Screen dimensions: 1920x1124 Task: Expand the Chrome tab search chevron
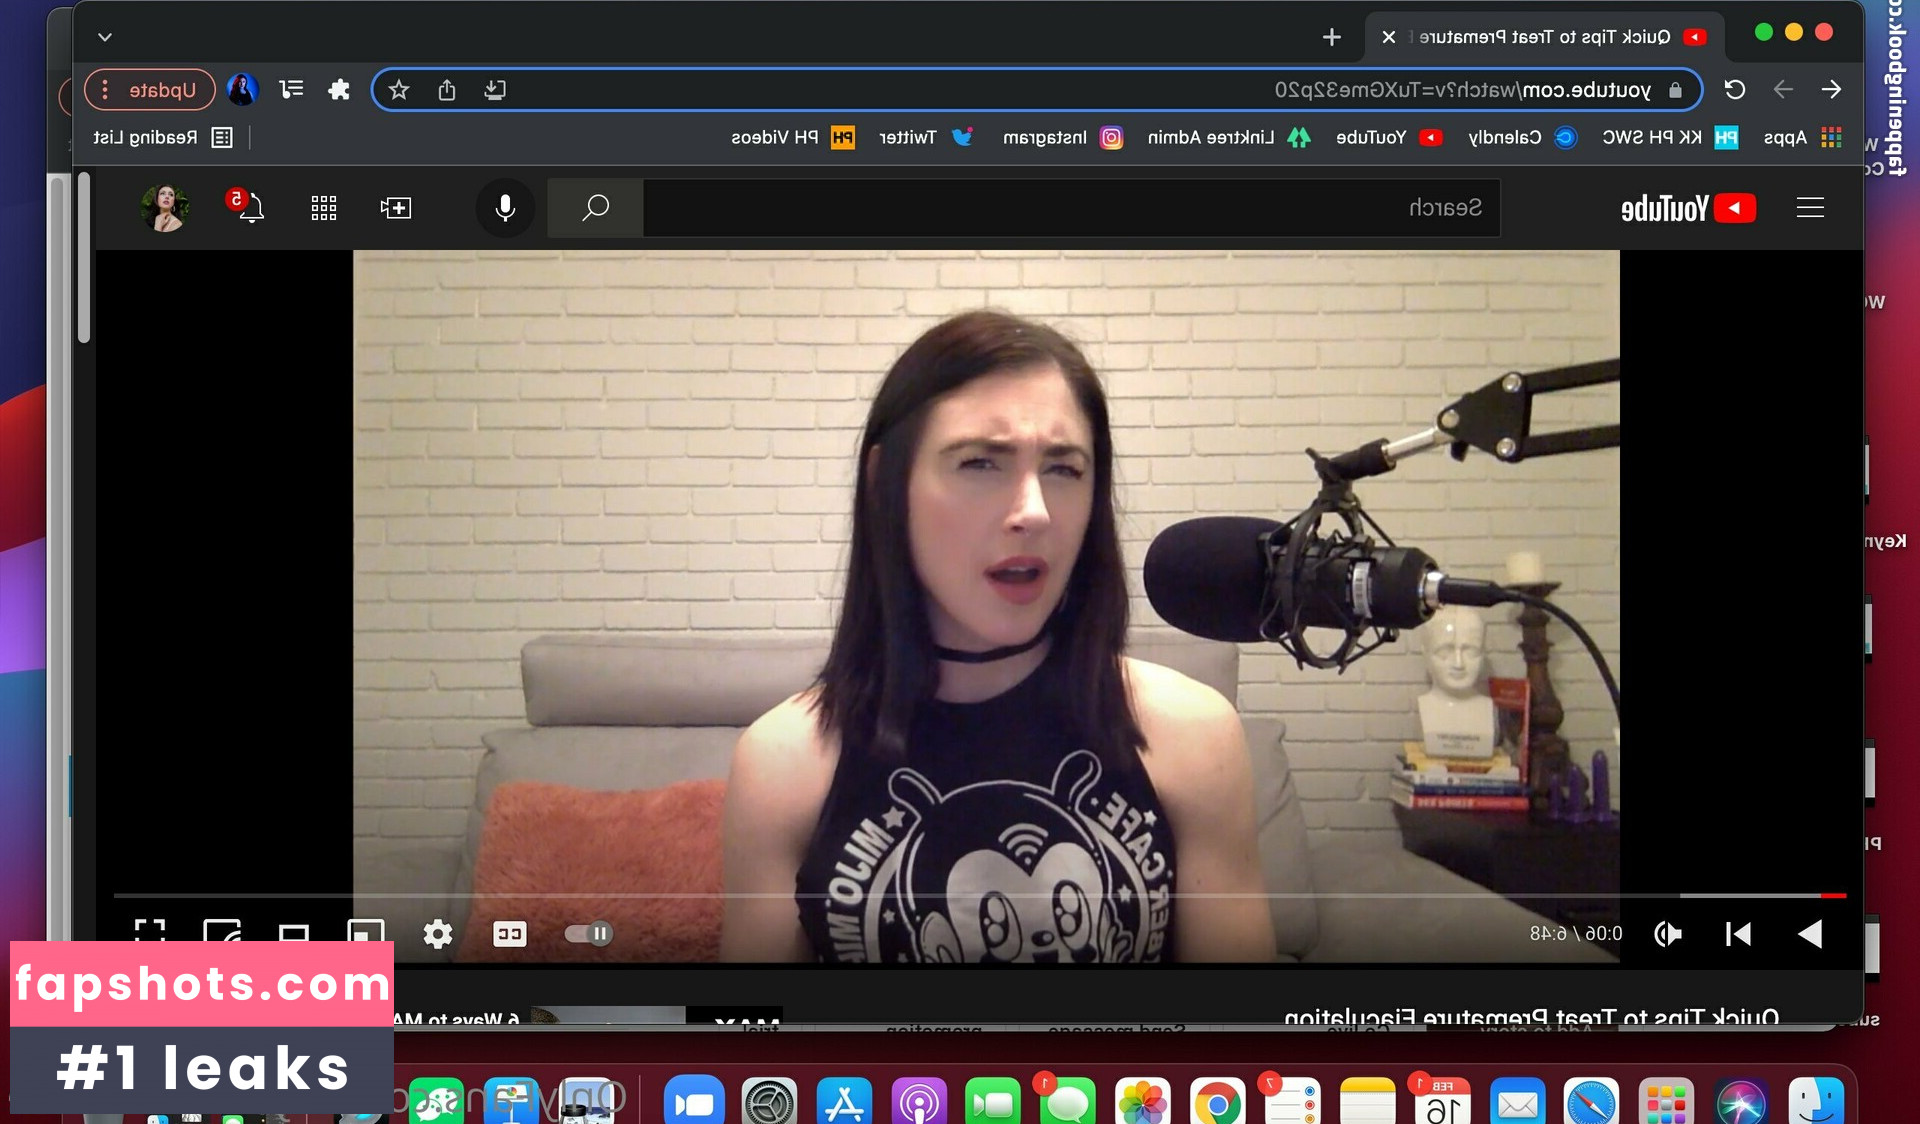pyautogui.click(x=105, y=37)
